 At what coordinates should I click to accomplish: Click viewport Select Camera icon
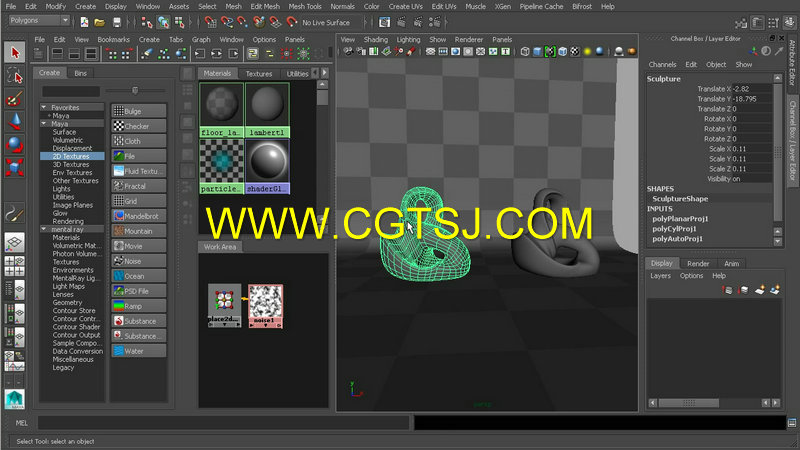[x=348, y=52]
